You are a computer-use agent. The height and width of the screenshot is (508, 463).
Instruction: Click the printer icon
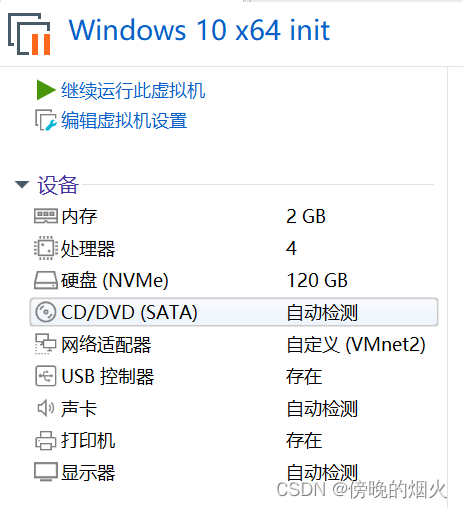pyautogui.click(x=45, y=440)
